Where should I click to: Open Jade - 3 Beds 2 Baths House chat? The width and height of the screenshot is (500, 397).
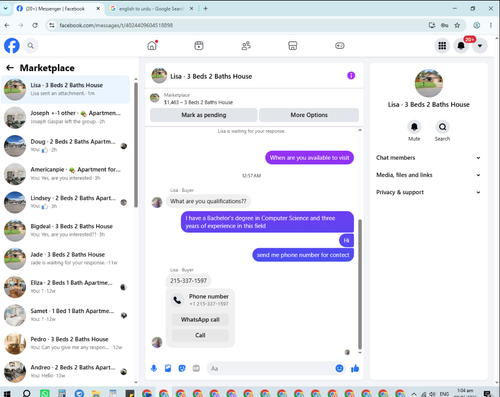coord(66,258)
